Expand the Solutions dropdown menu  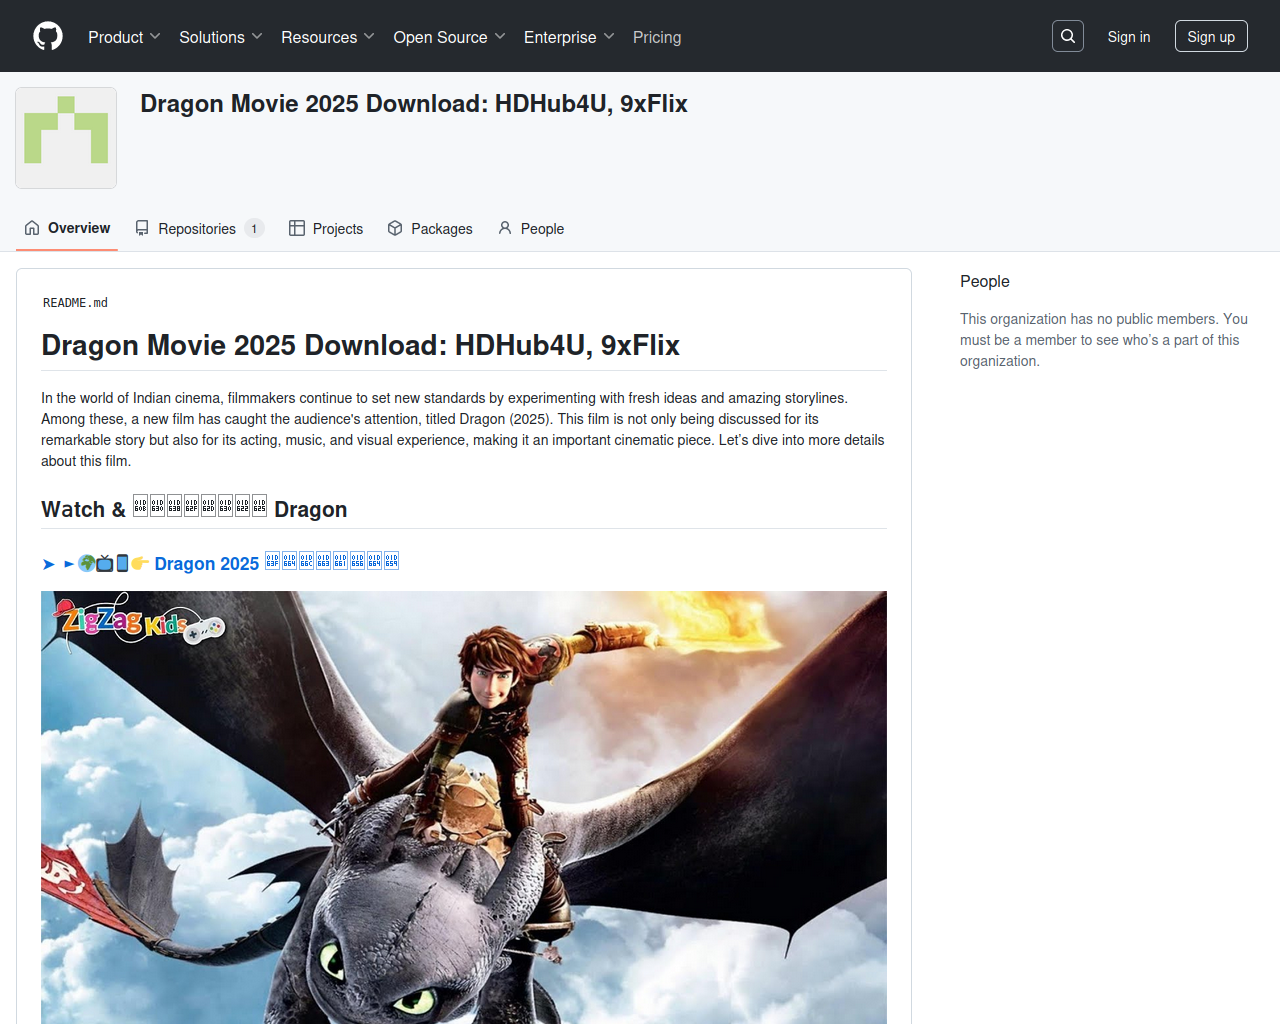point(220,37)
